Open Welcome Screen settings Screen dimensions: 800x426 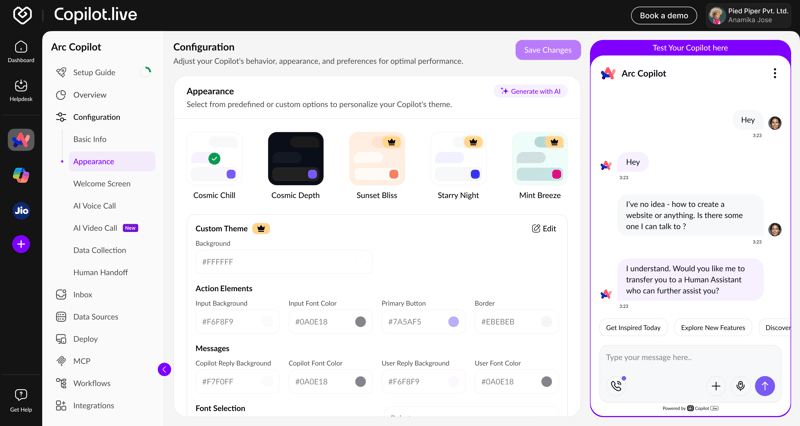[102, 184]
